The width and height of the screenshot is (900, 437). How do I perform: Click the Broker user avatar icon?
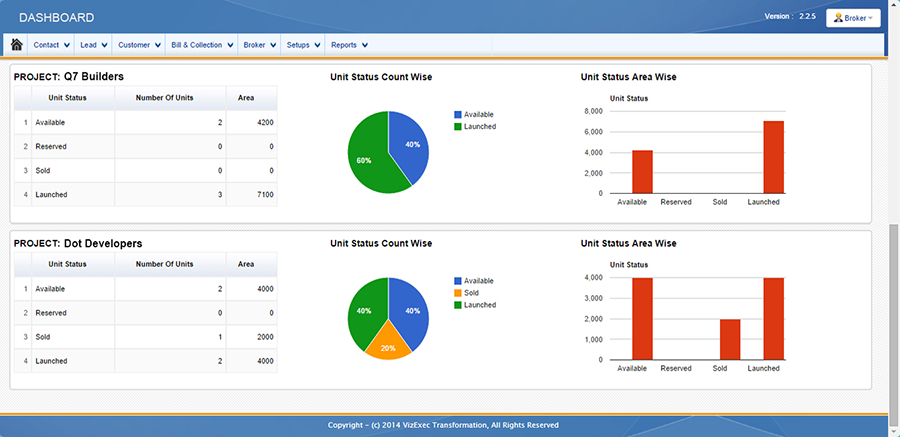click(838, 18)
